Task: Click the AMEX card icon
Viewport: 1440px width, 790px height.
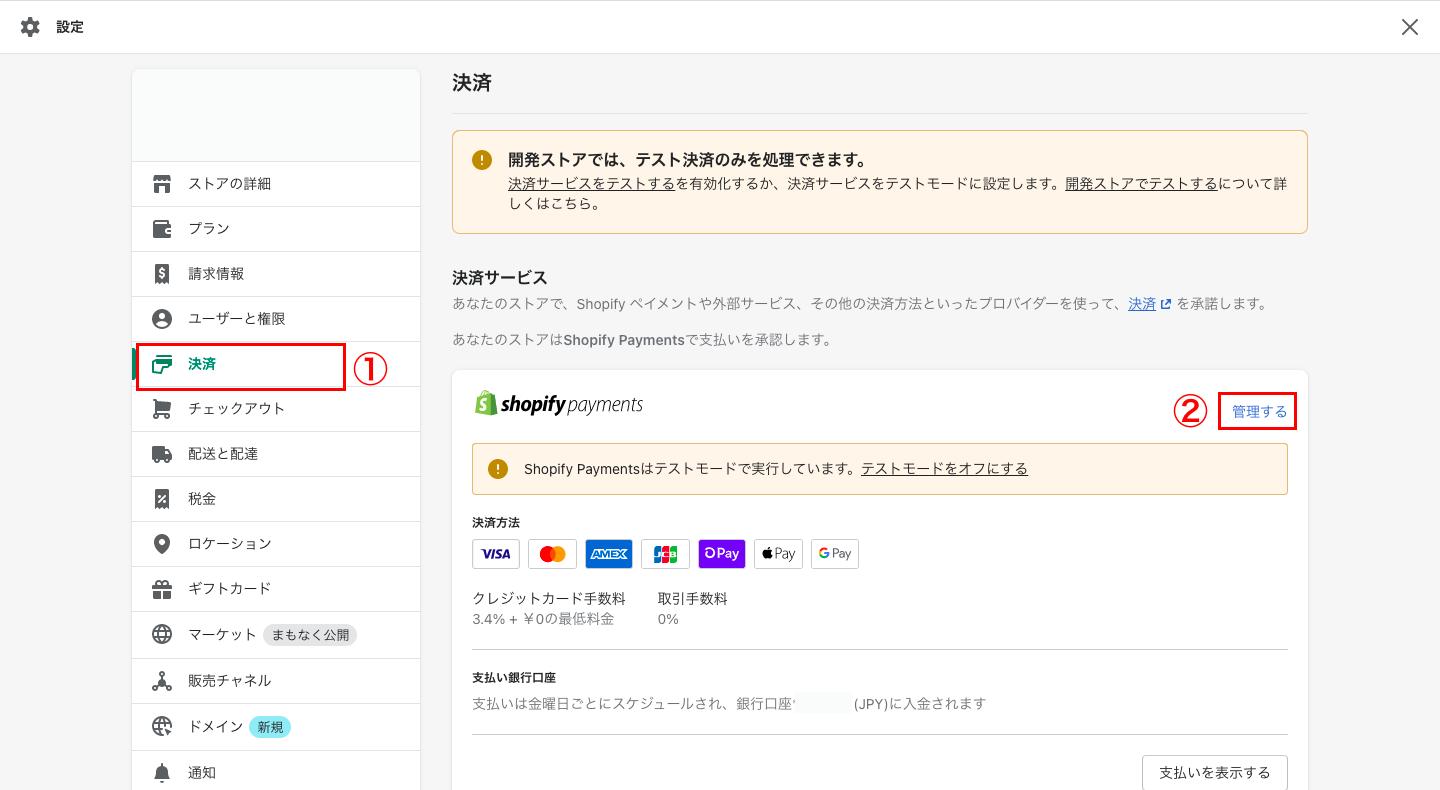Action: [x=609, y=554]
